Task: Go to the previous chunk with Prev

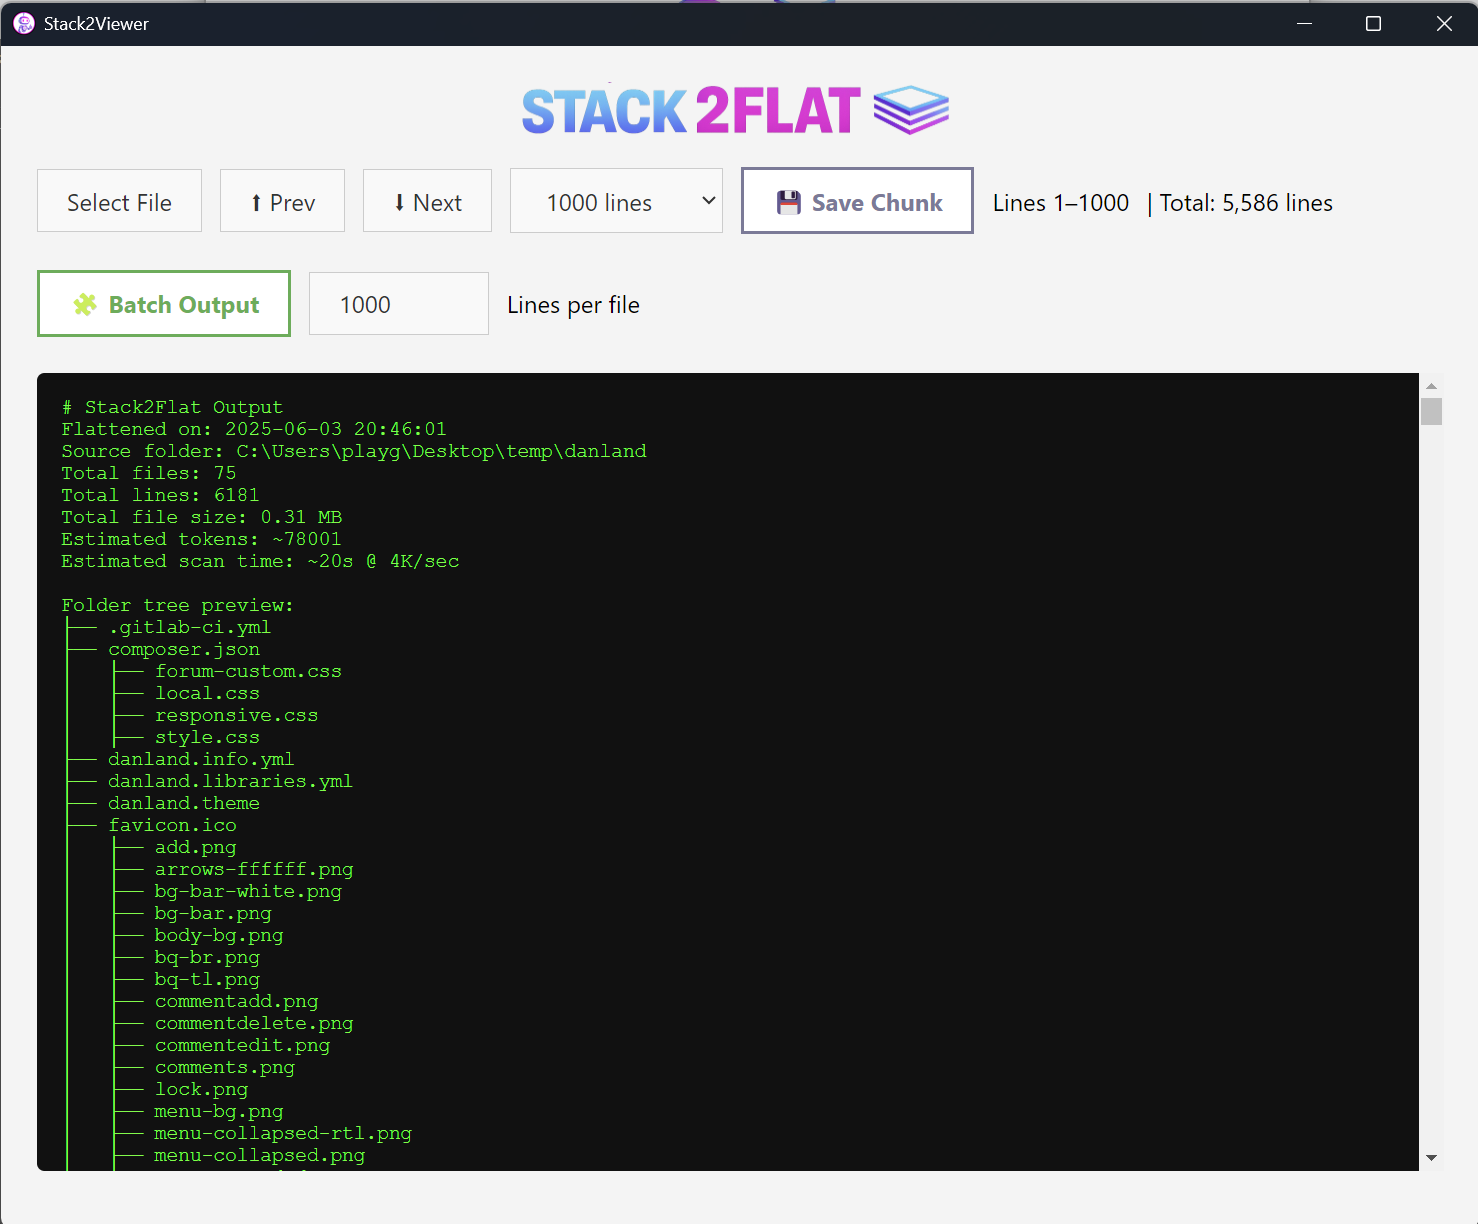Action: (x=282, y=201)
